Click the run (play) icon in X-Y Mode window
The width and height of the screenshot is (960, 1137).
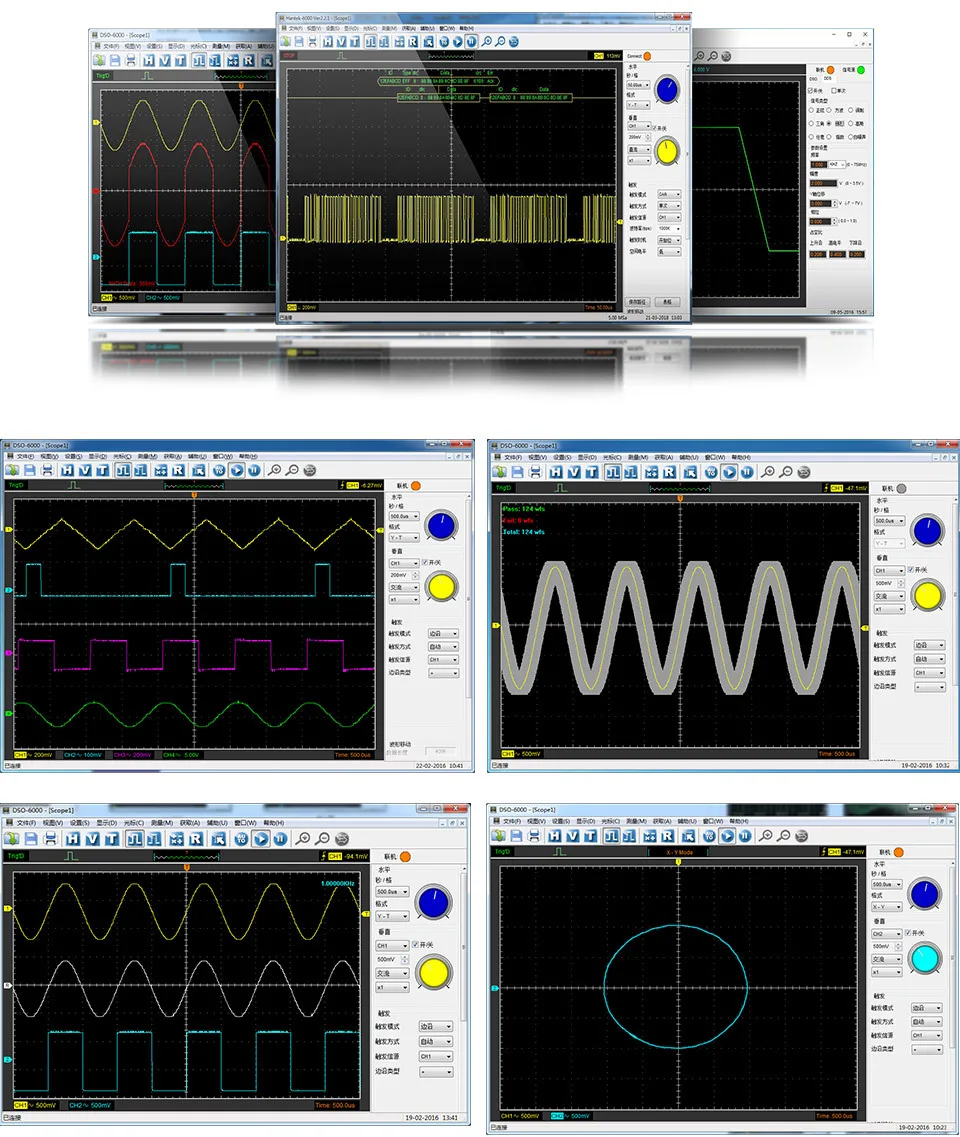tap(727, 836)
